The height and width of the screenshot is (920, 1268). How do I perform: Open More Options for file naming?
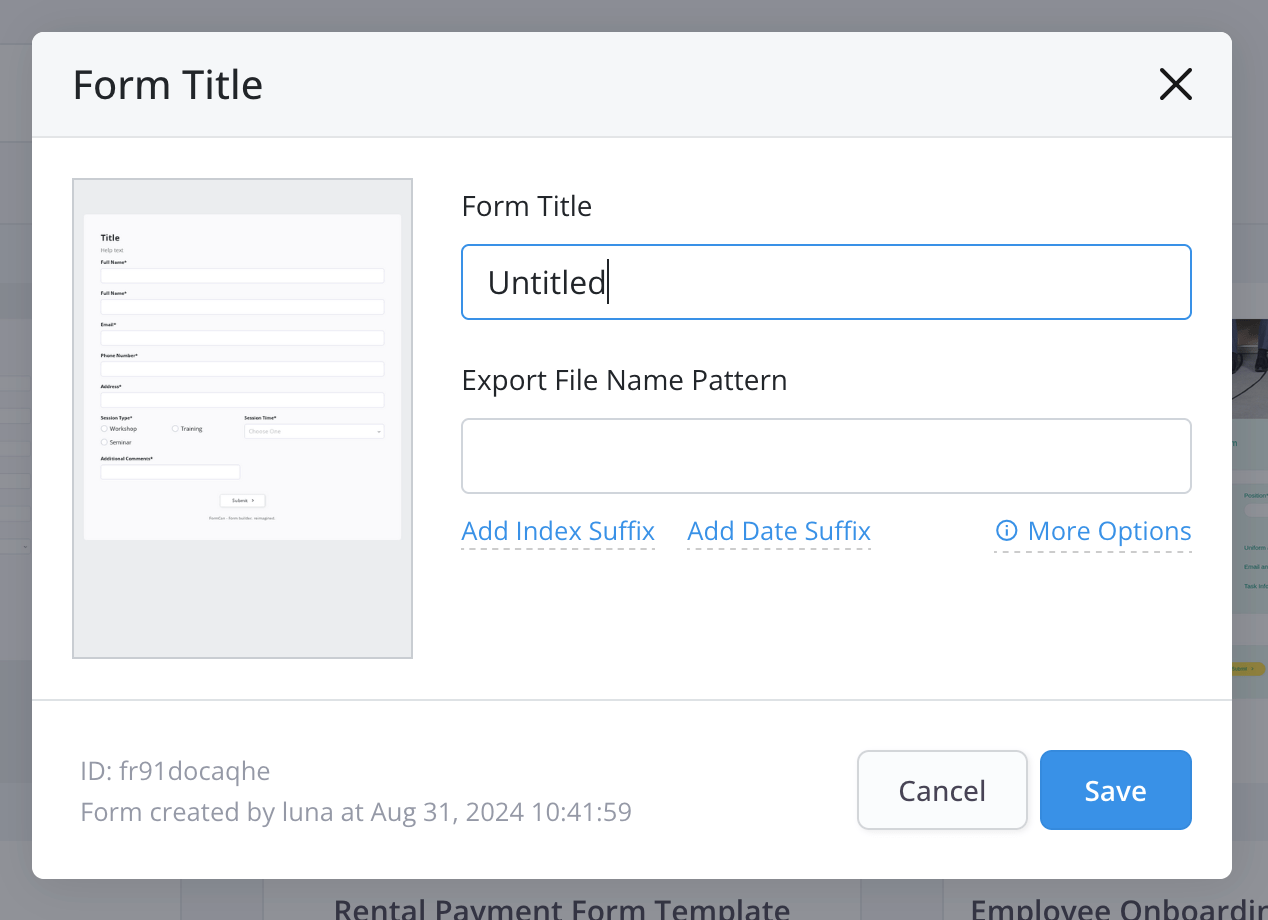coord(1109,531)
